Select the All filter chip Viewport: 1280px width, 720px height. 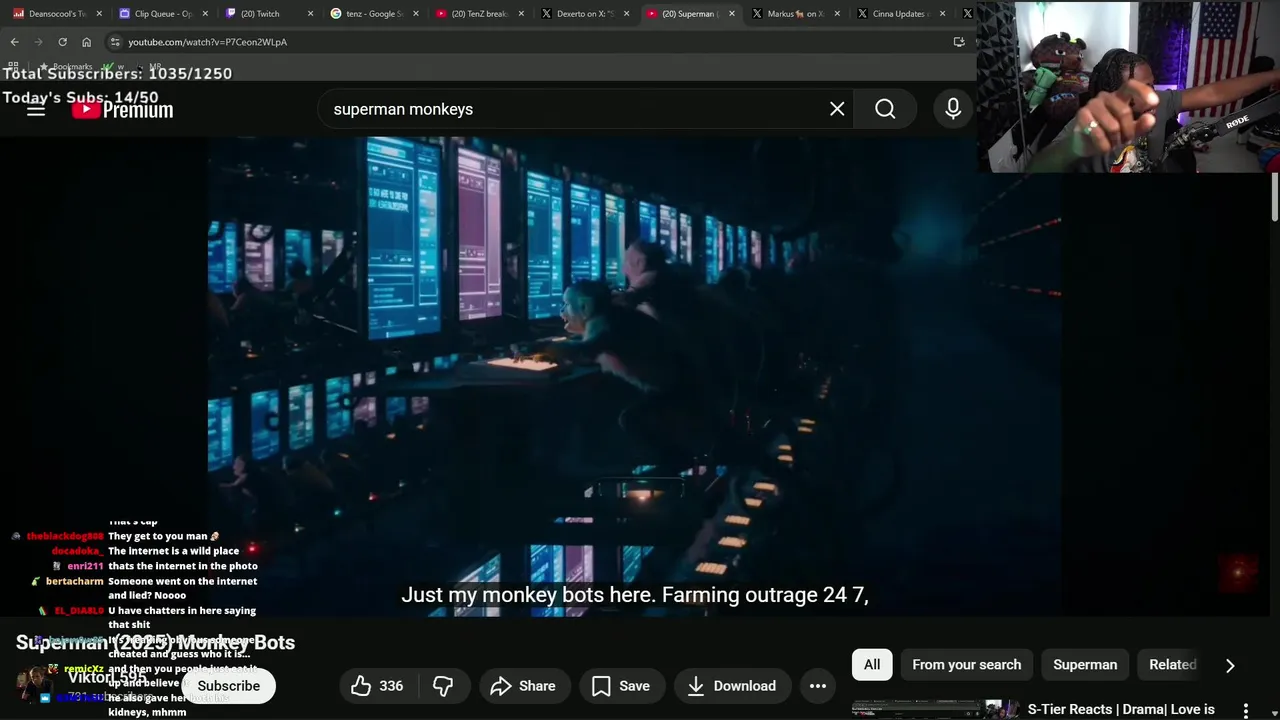click(x=872, y=665)
